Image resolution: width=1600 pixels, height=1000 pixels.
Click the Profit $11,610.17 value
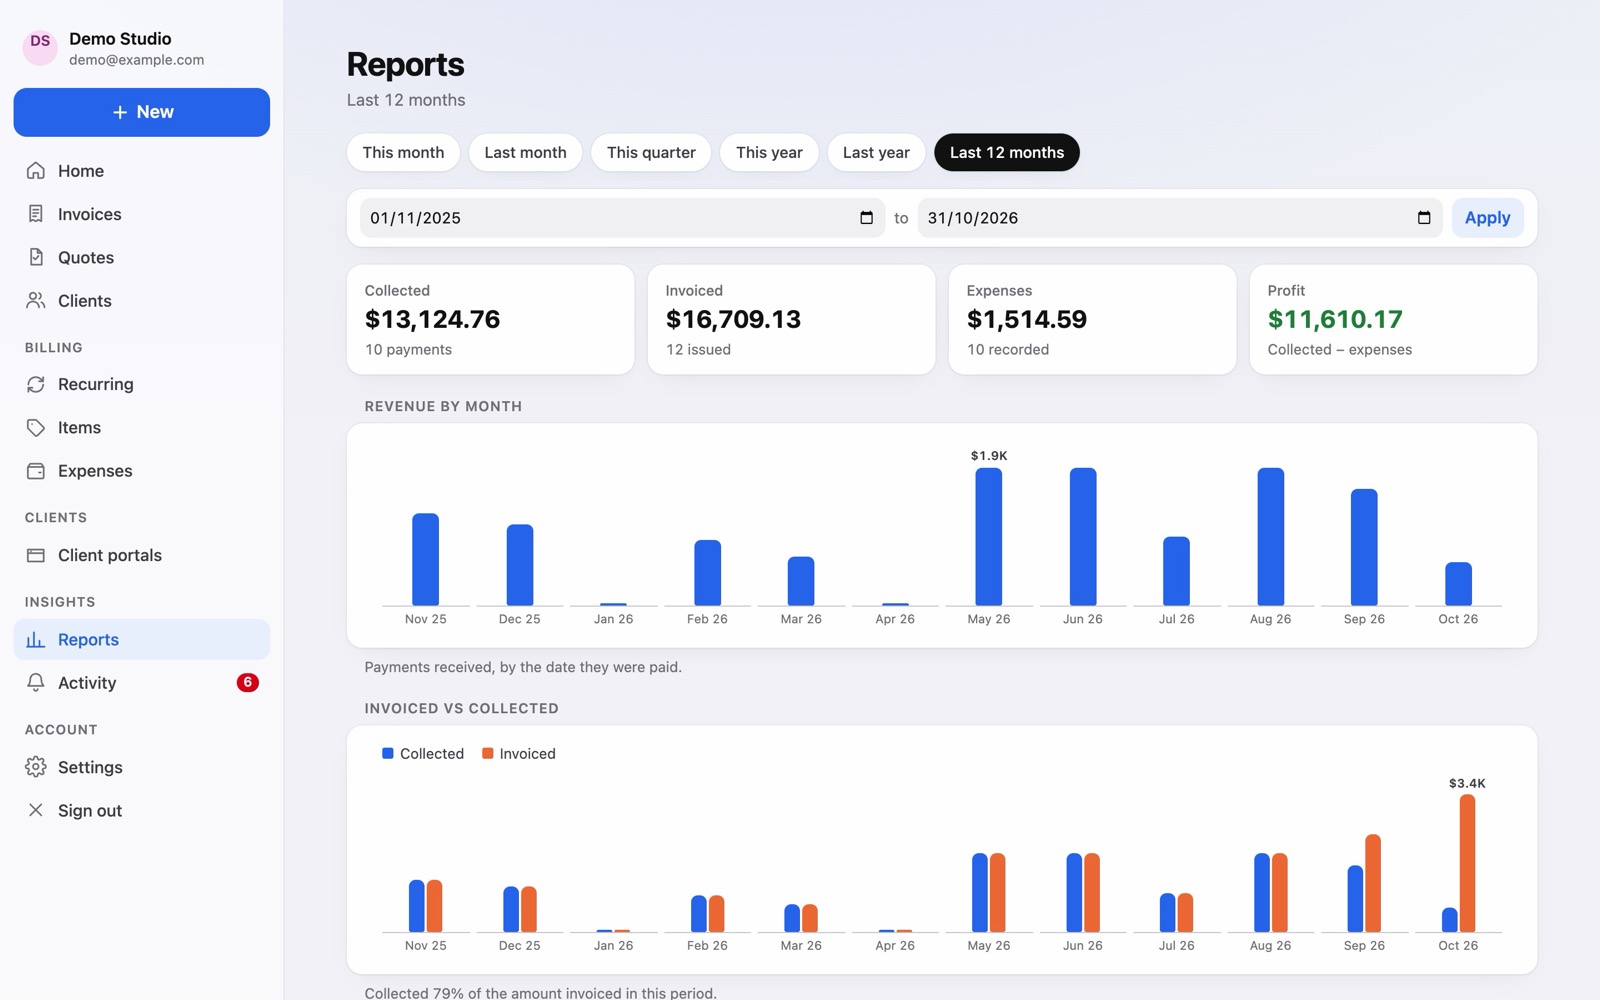click(x=1335, y=319)
